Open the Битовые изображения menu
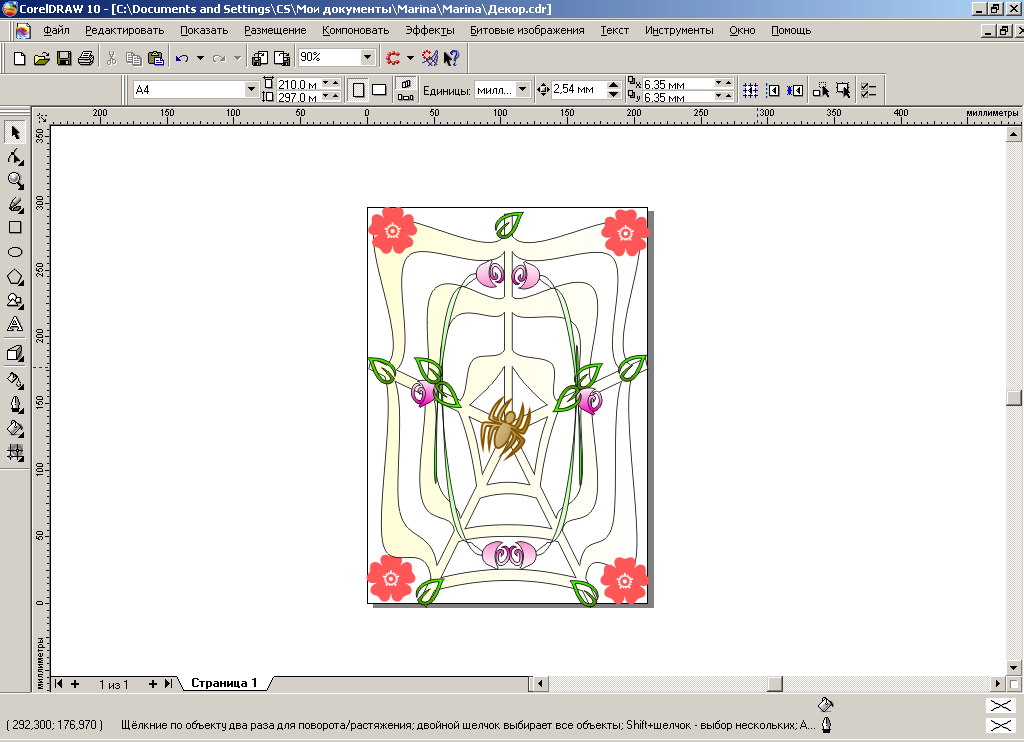The image size is (1024, 742). pyautogui.click(x=527, y=30)
